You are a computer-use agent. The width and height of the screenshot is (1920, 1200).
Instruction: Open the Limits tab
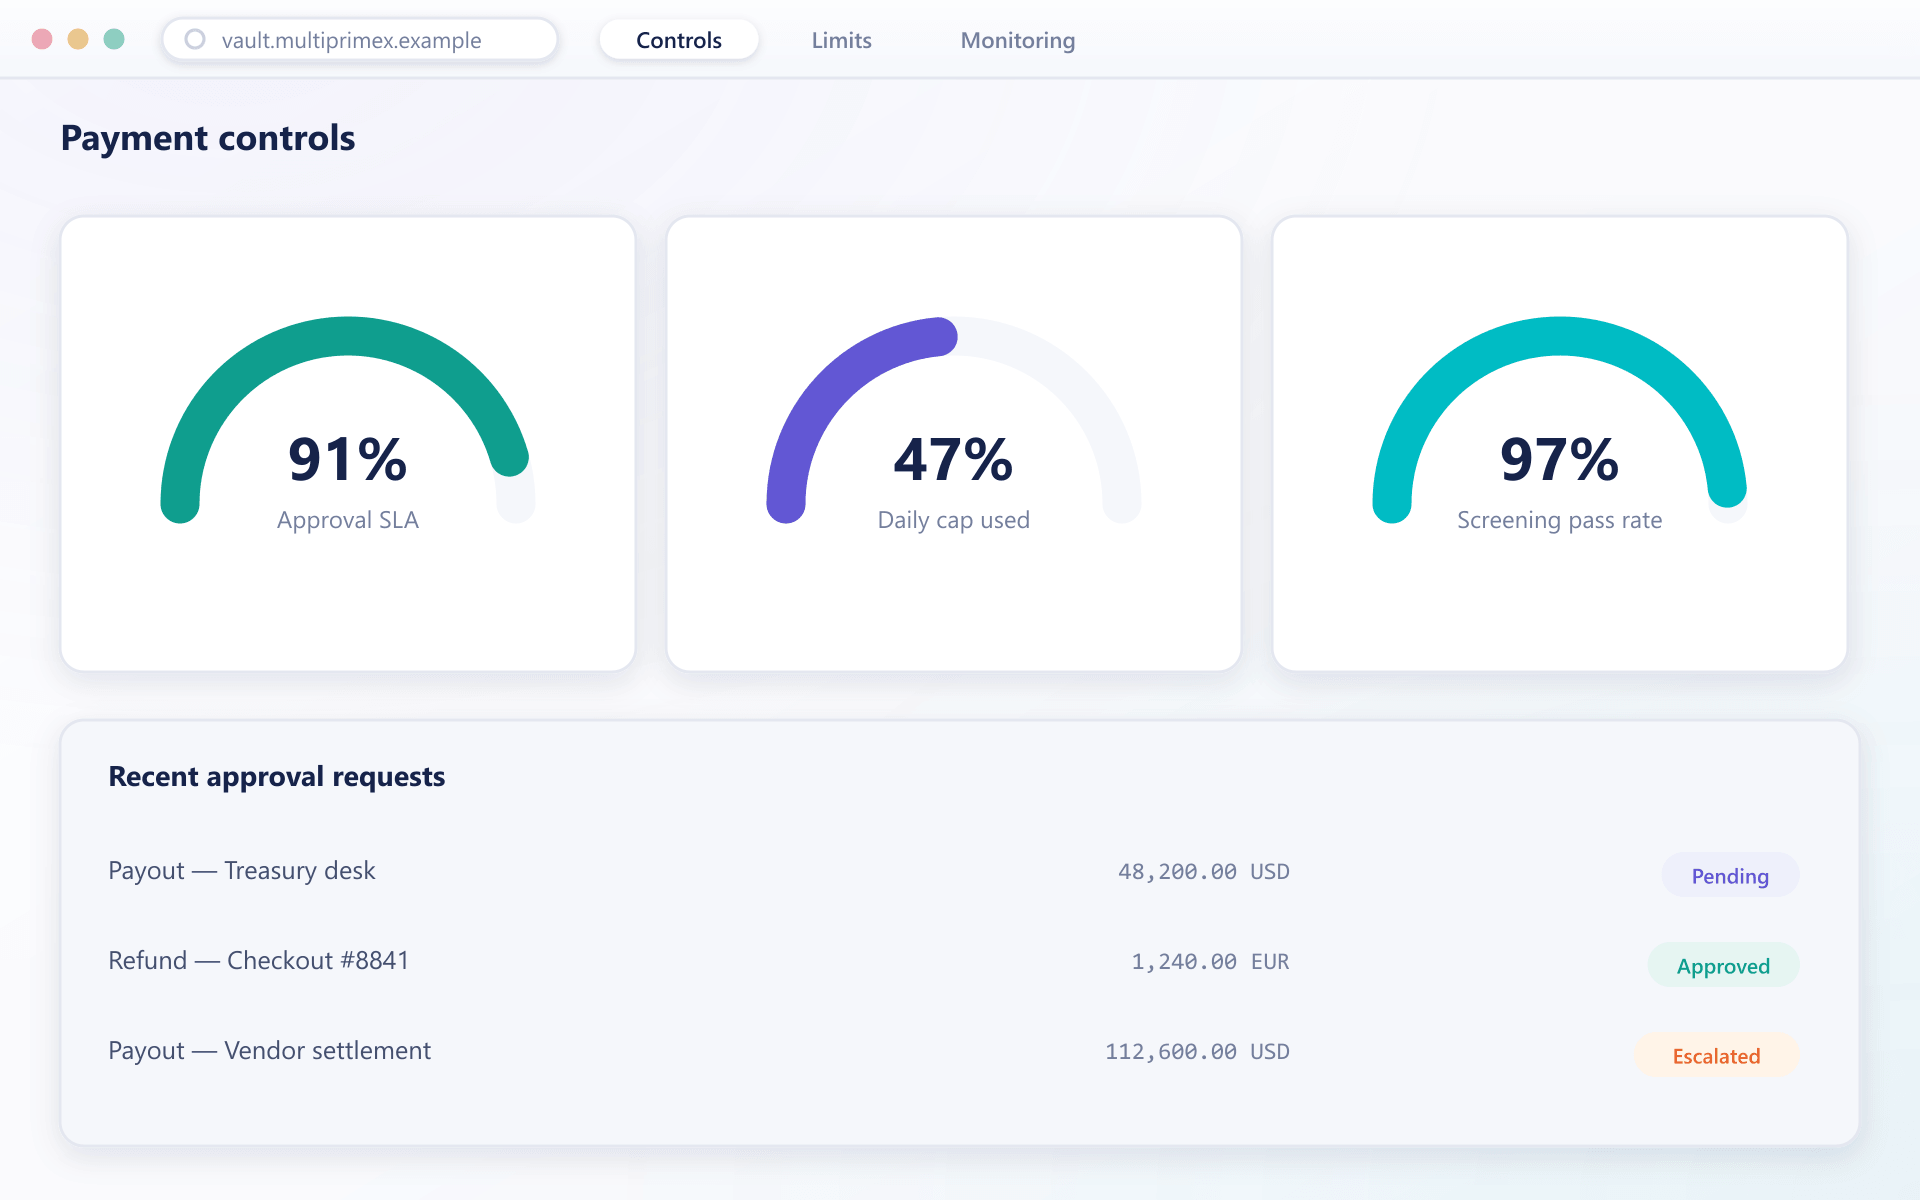841,40
